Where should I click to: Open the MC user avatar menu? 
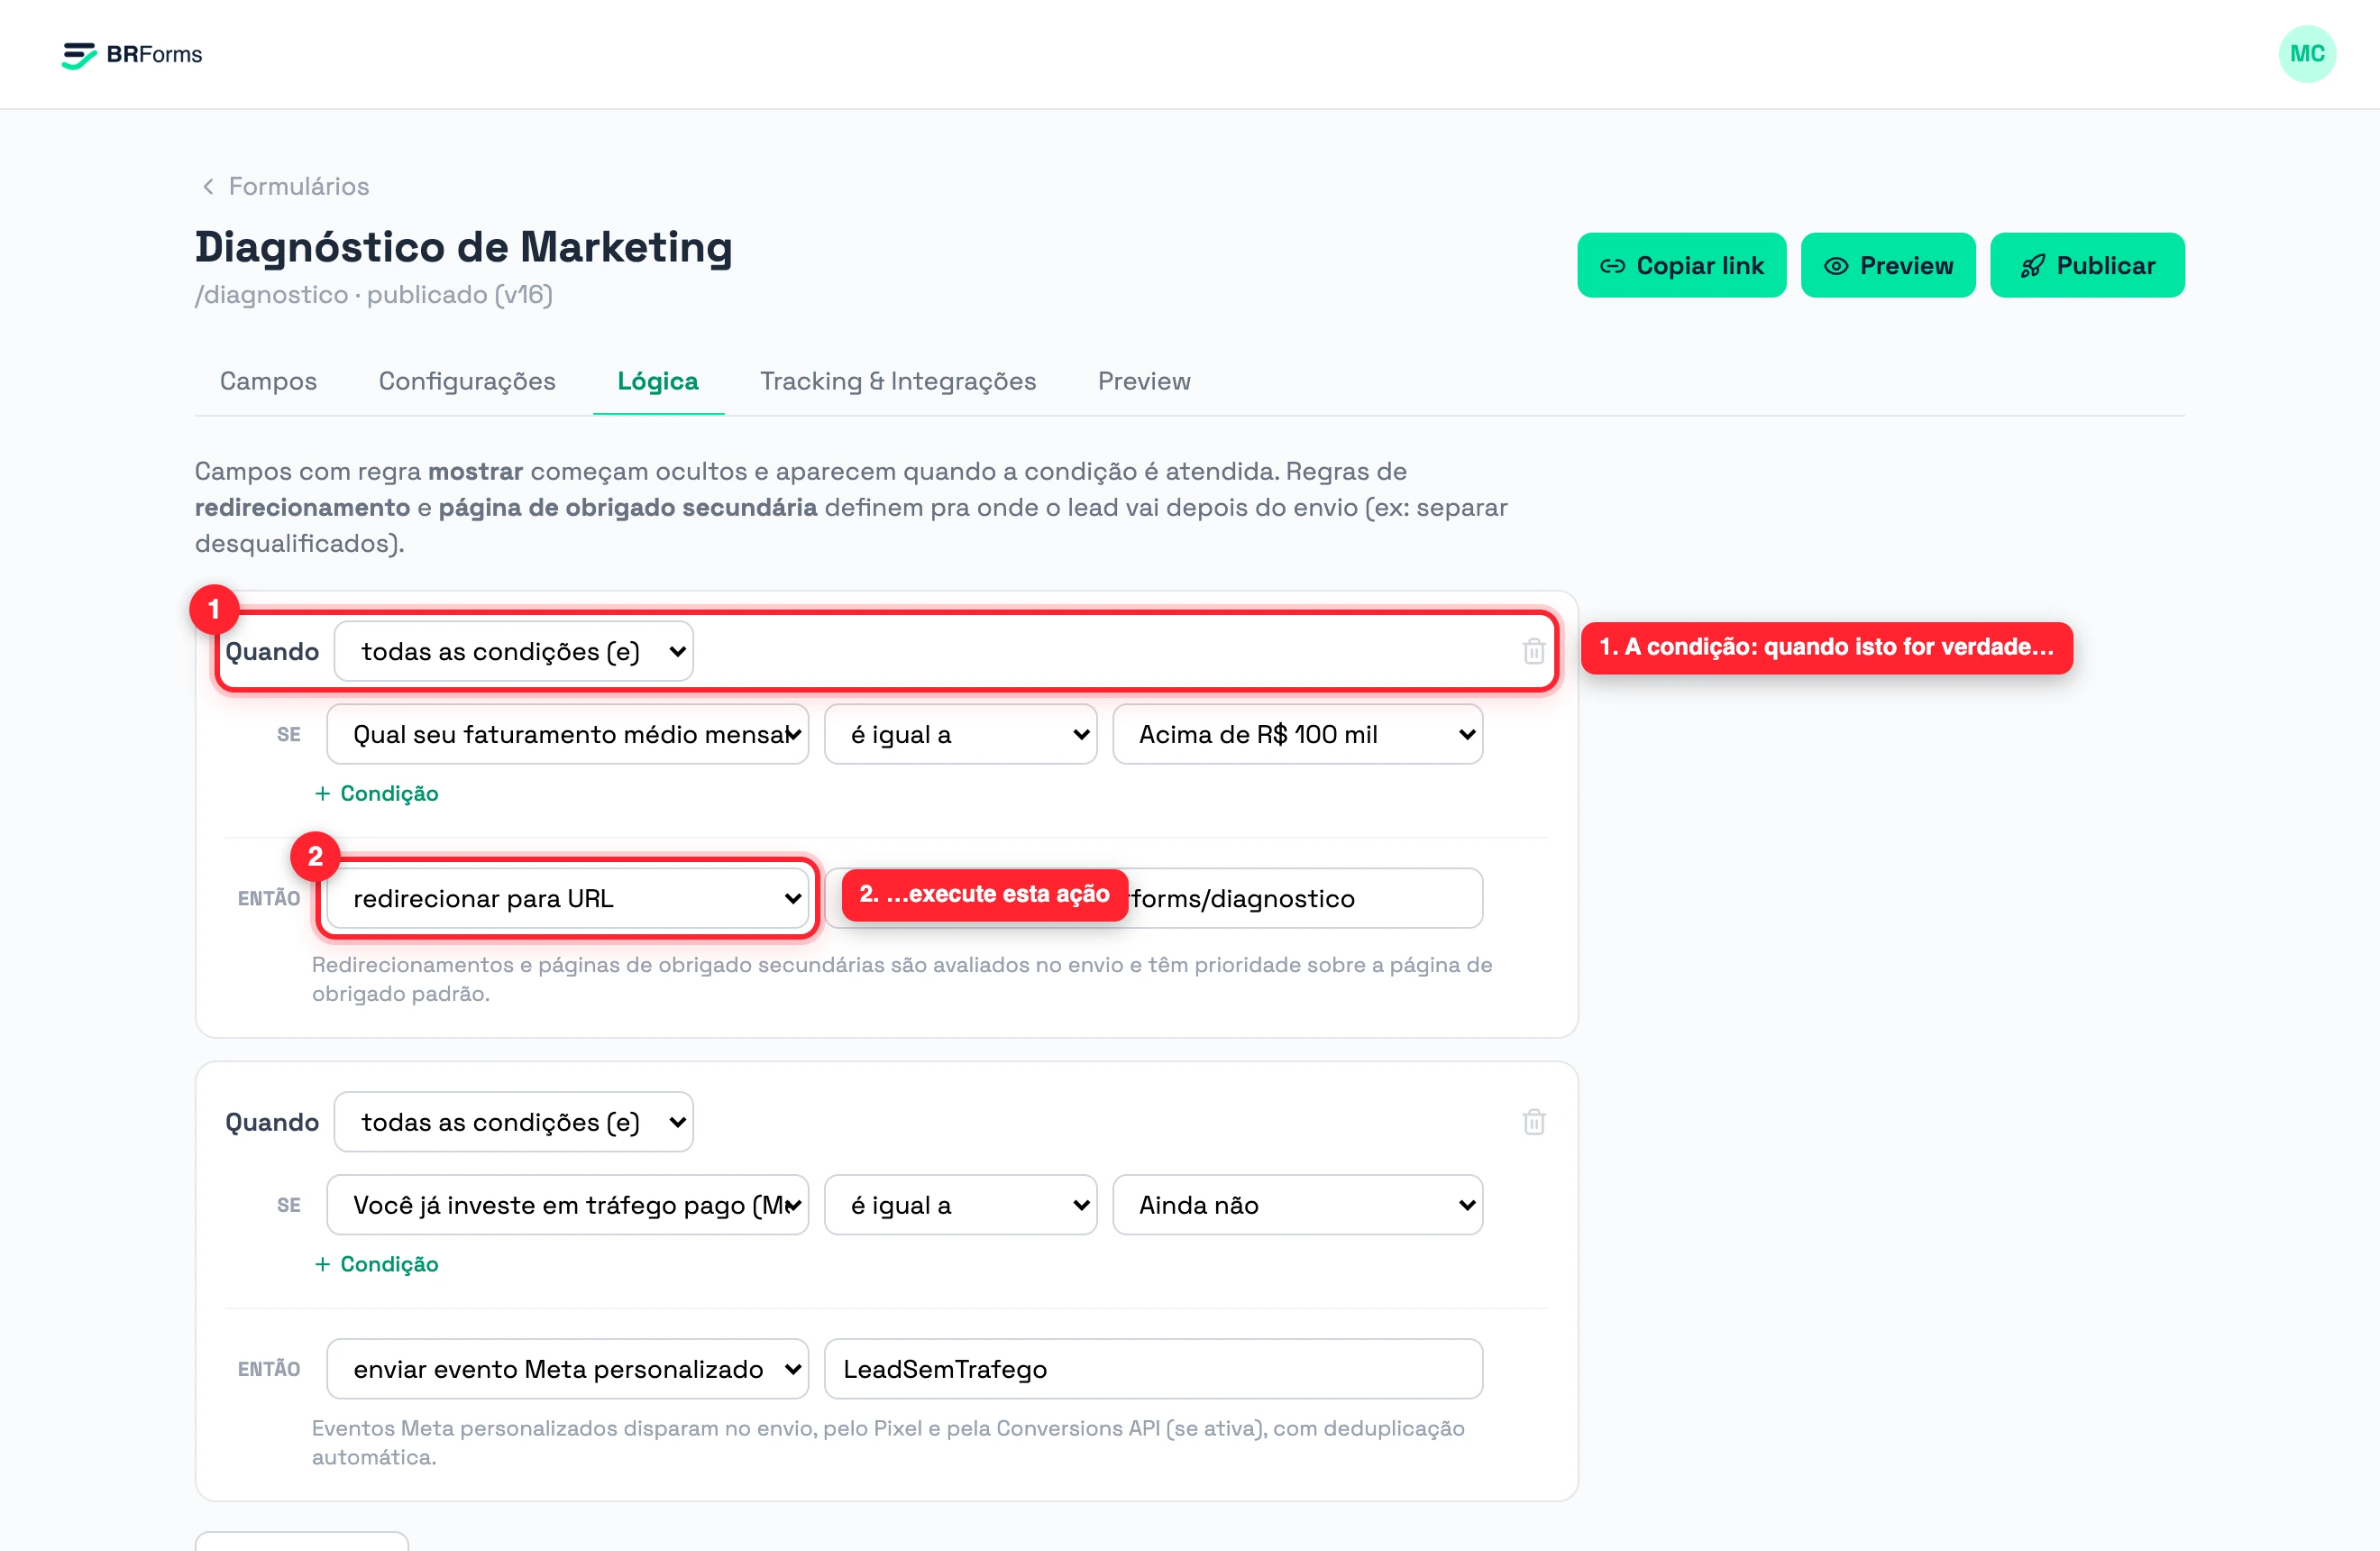(x=2307, y=54)
